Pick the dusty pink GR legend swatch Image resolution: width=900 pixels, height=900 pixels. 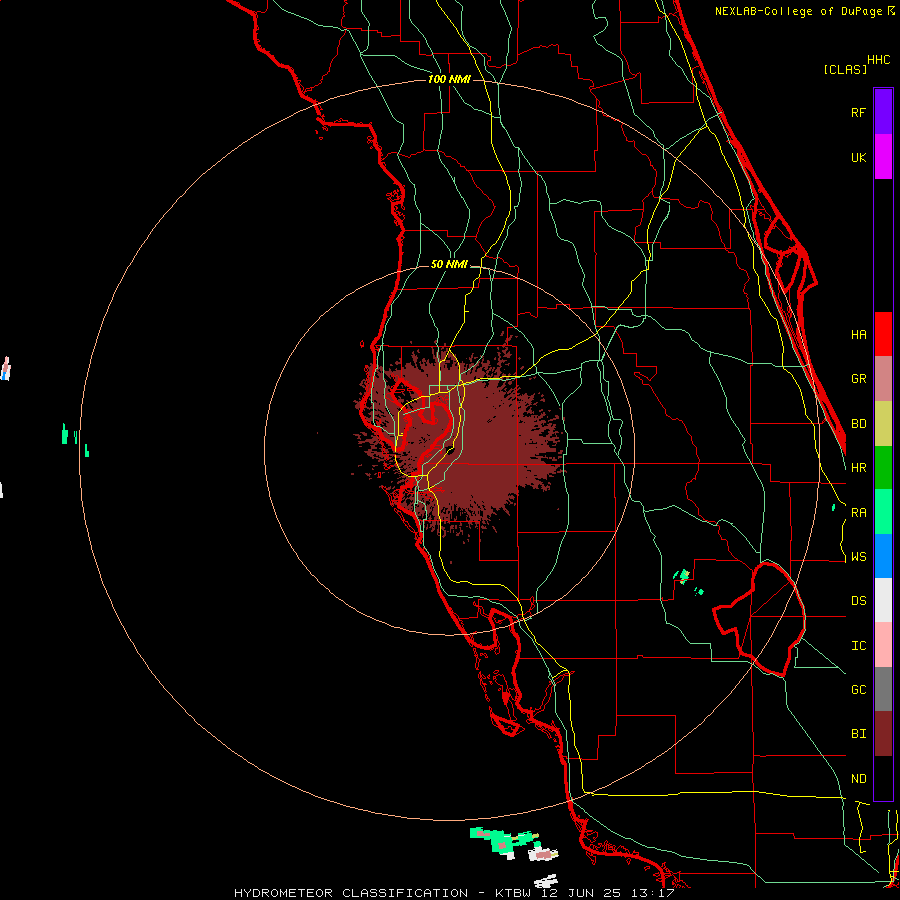(x=883, y=378)
